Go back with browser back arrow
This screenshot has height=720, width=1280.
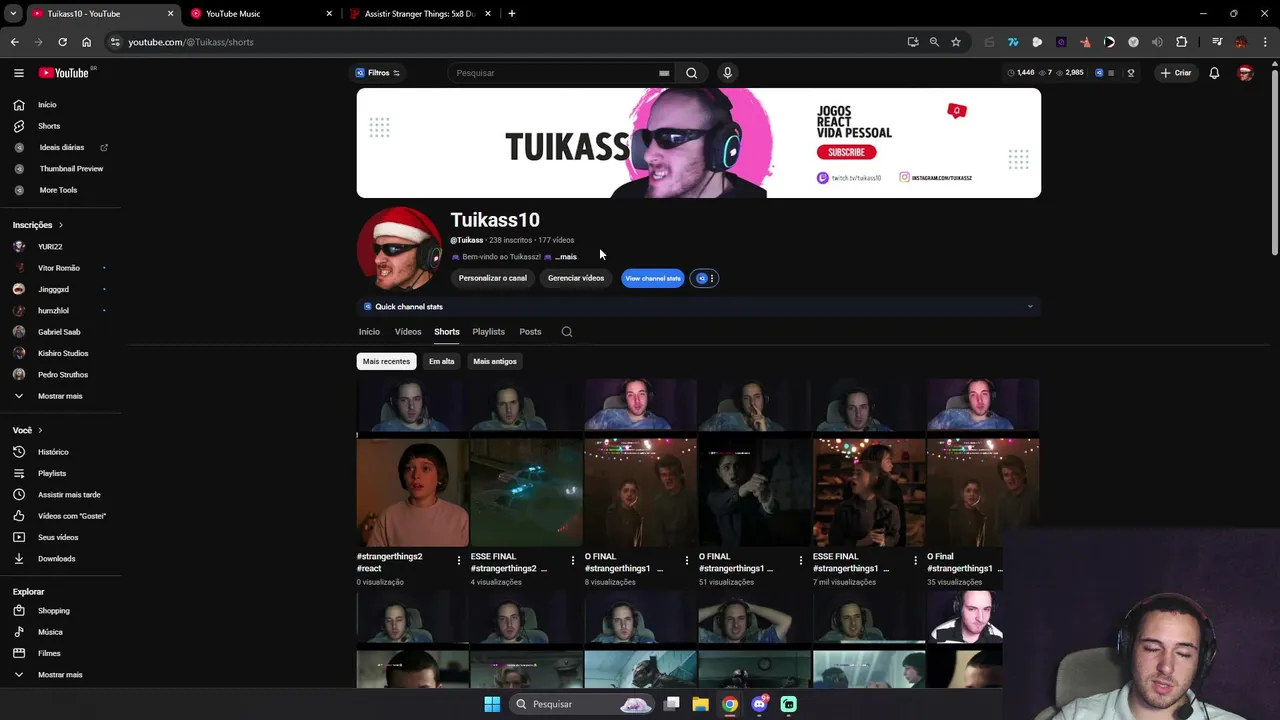[x=14, y=42]
